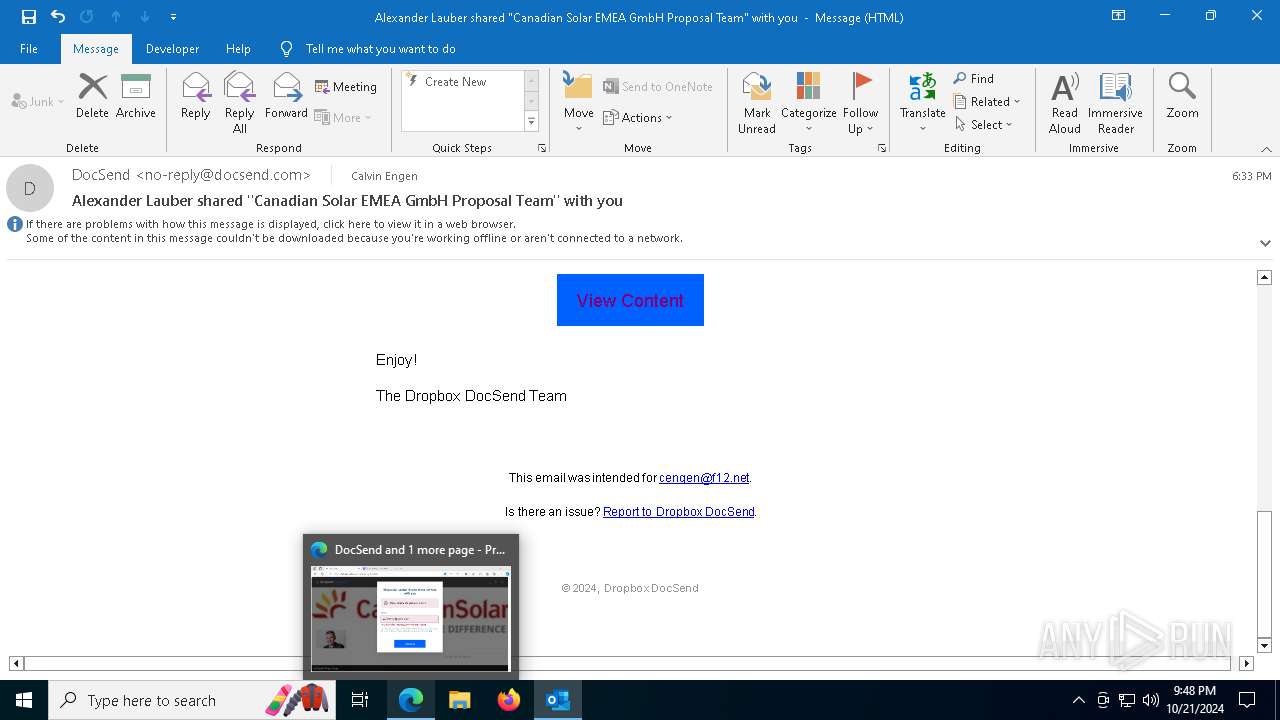The image size is (1280, 720).
Task: Expand More respond actions dropdown
Action: pyautogui.click(x=343, y=118)
